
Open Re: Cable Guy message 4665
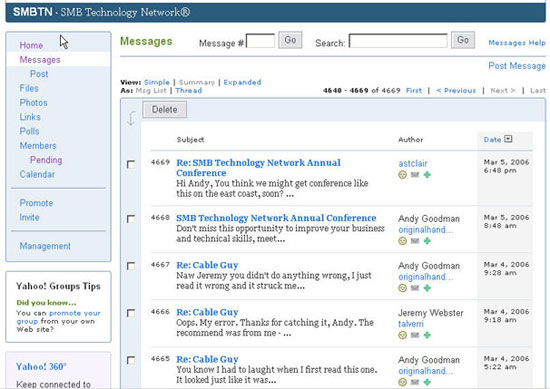coord(207,359)
